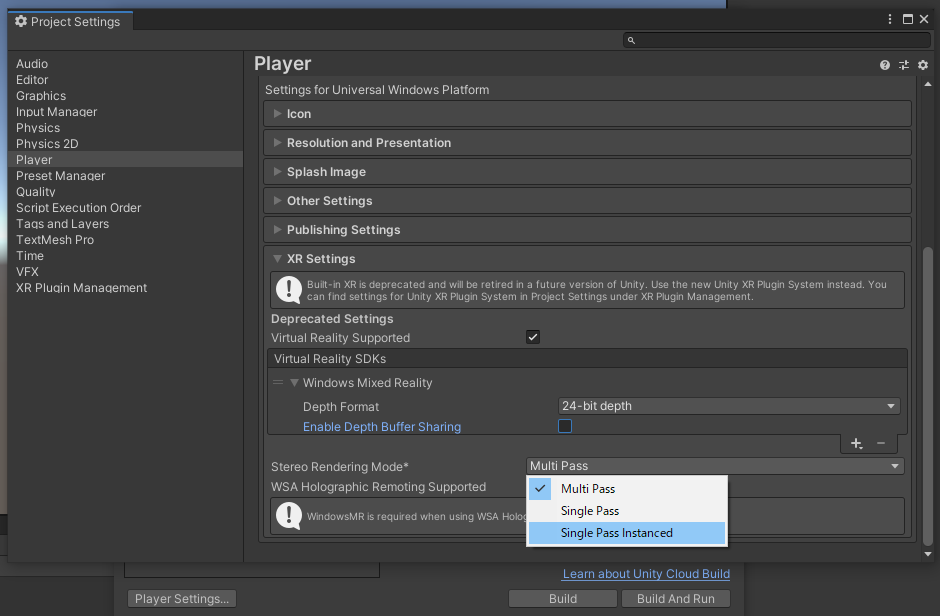The width and height of the screenshot is (940, 616).
Task: Open the gear settings icon for Player
Action: [922, 64]
